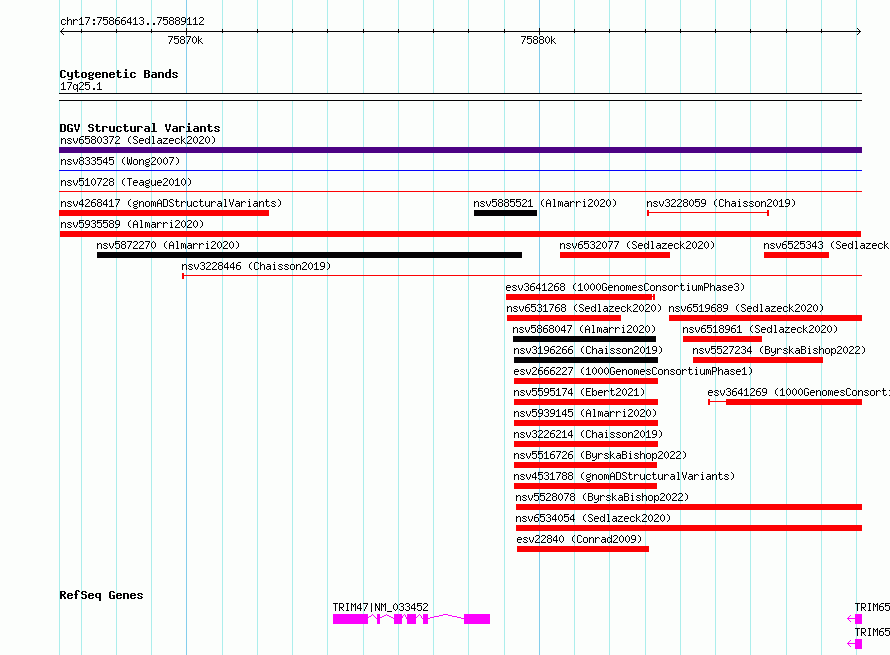The width and height of the screenshot is (890, 655).
Task: Click nsv5528078 (ByrskaBishop2022) label
Action: pos(602,497)
